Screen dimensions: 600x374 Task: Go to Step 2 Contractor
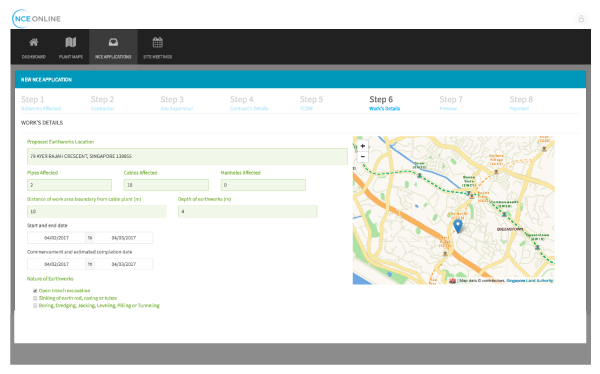click(103, 103)
